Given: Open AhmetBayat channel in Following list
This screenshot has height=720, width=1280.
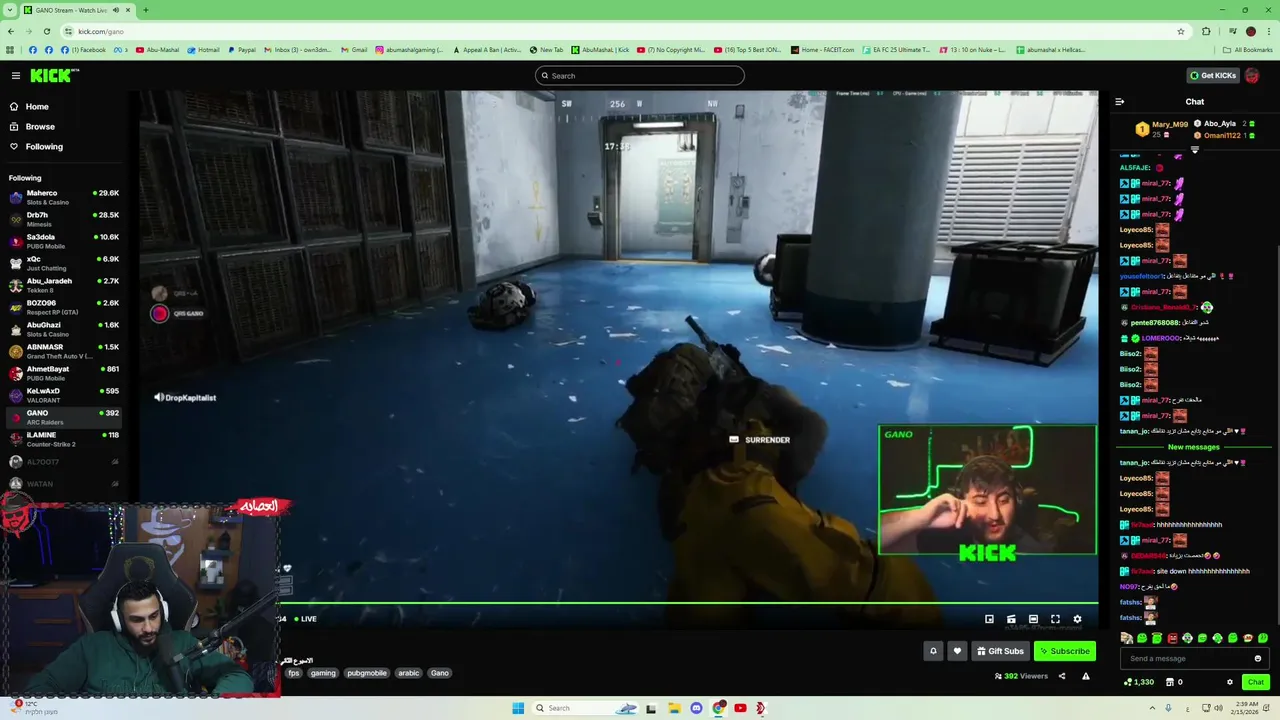Looking at the screenshot, I should point(62,373).
